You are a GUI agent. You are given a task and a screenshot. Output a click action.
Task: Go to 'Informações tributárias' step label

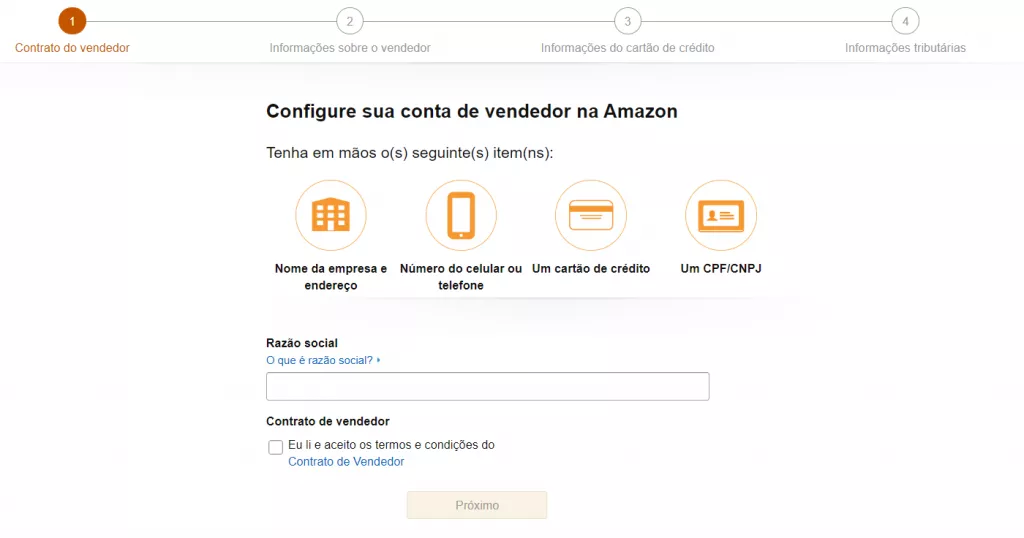point(905,48)
